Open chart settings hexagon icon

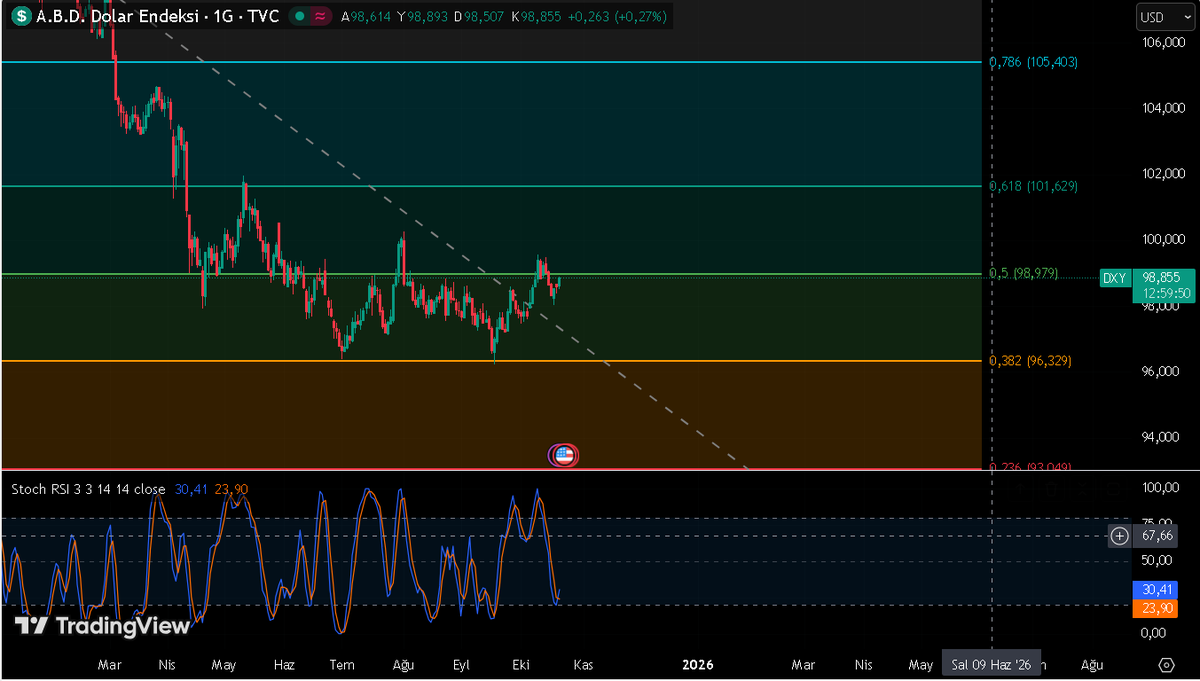[1166, 664]
